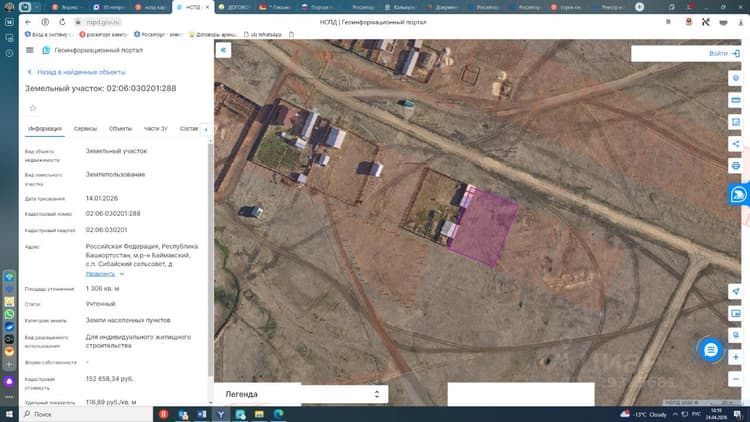
Task: Open the bookmark page icon in address bar
Action: (x=668, y=22)
